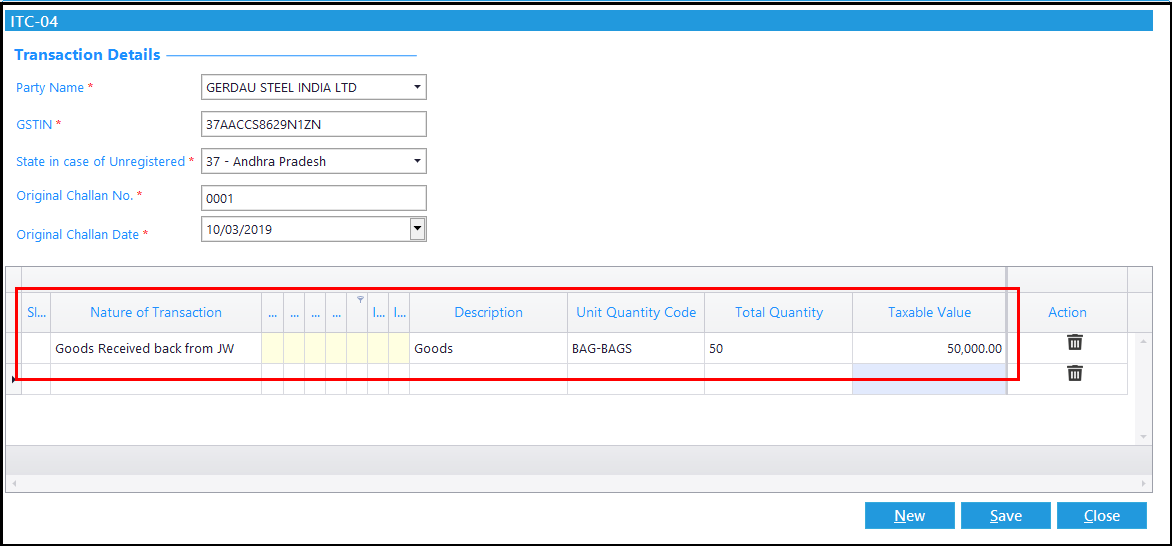
Task: Click the filter icon in the grid header
Action: pos(360,299)
